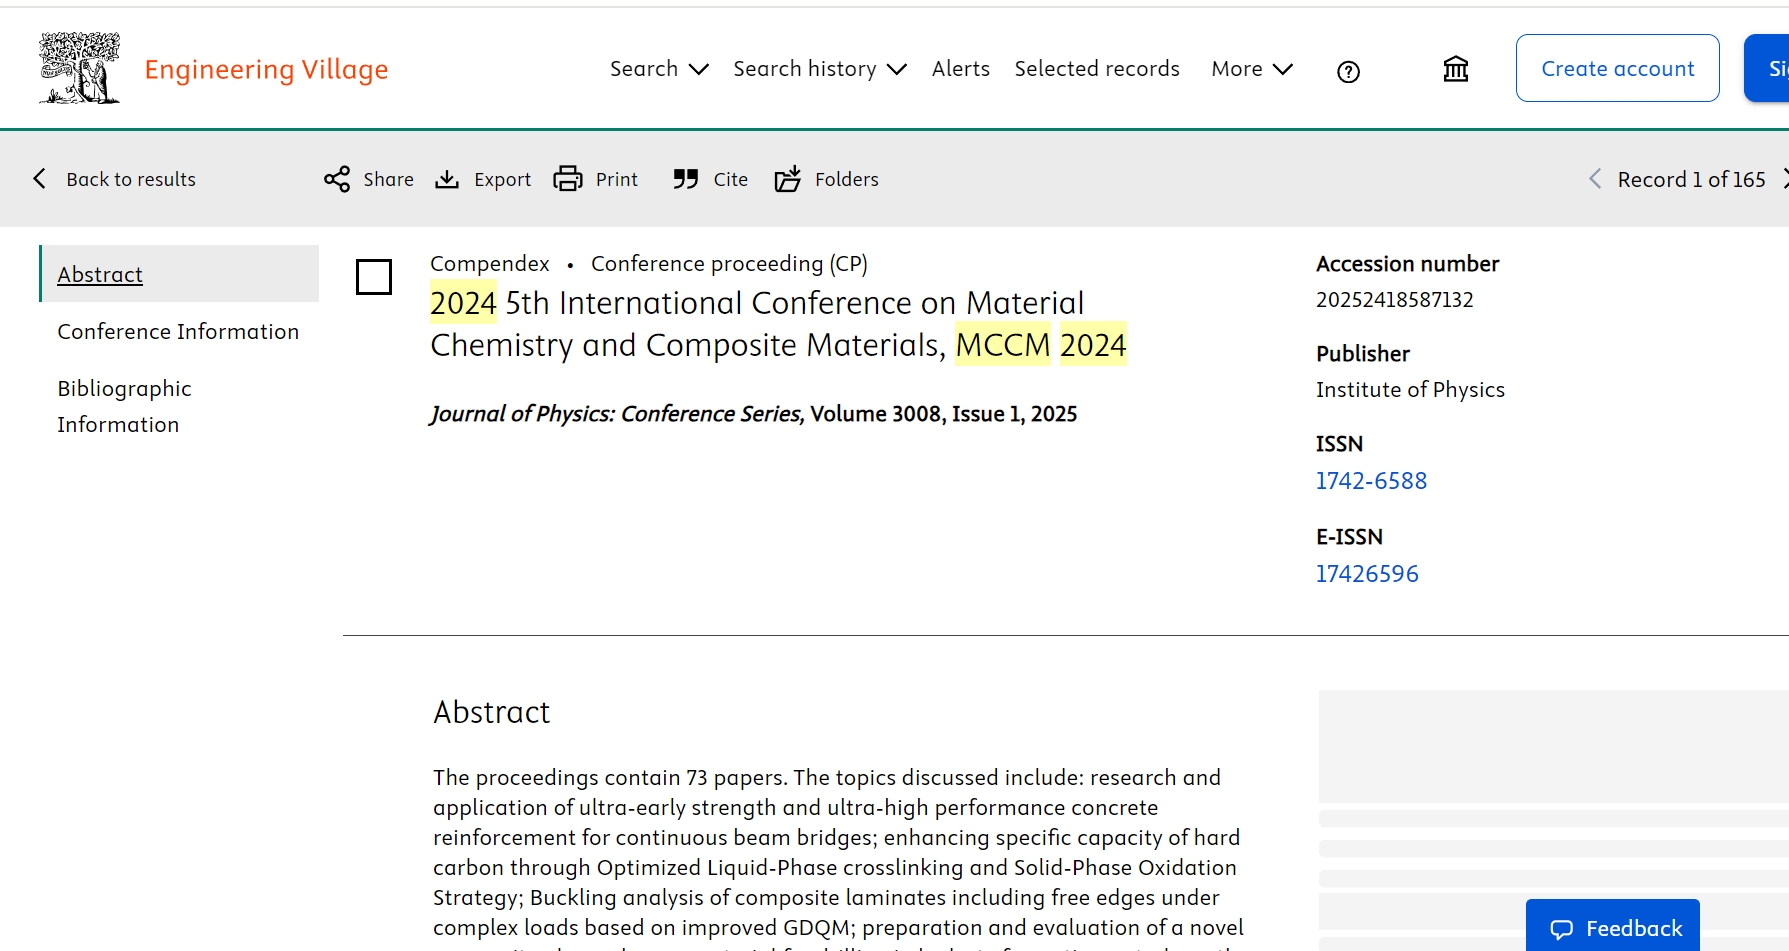Click the Share icon
This screenshot has width=1789, height=951.
click(337, 179)
